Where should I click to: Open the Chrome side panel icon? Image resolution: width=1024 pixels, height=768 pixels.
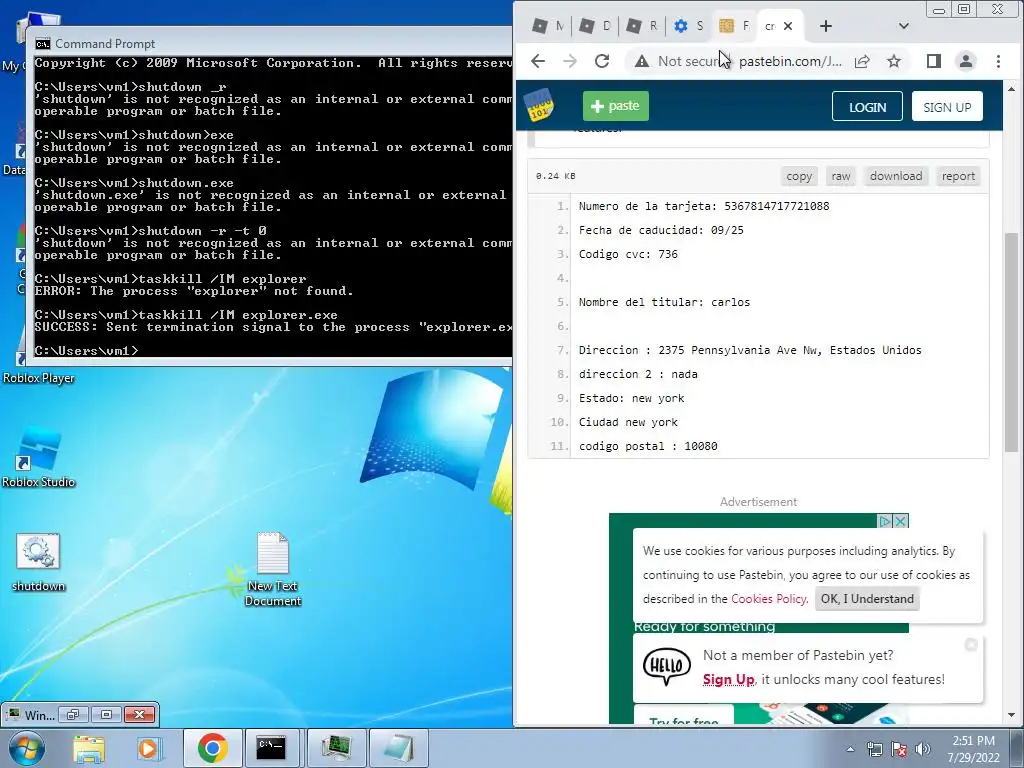934,61
